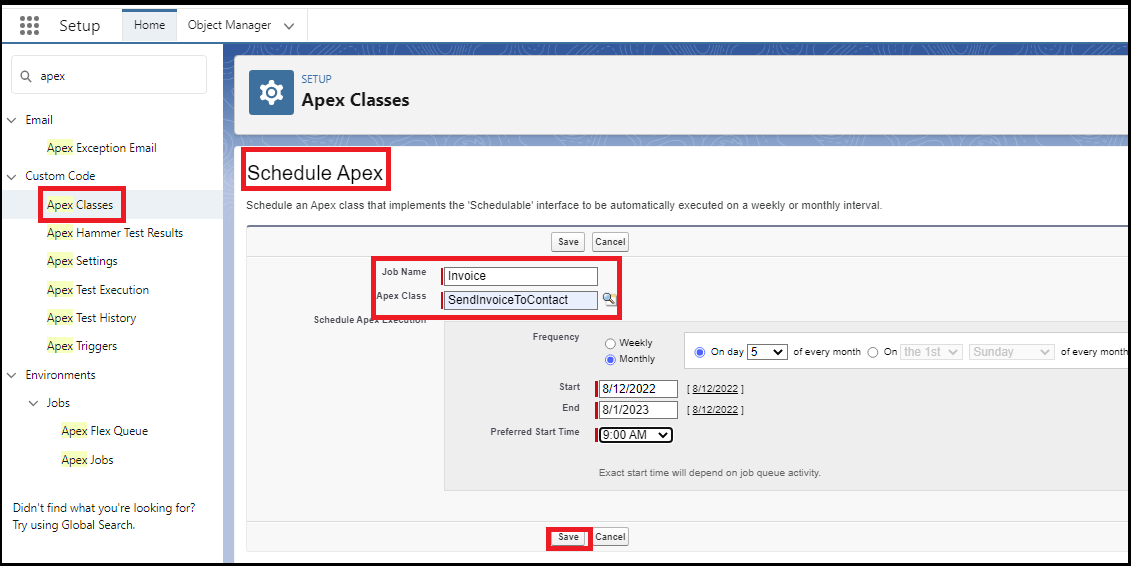Image resolution: width=1131 pixels, height=566 pixels.
Task: Click the Schedule Apex heading
Action: click(315, 173)
